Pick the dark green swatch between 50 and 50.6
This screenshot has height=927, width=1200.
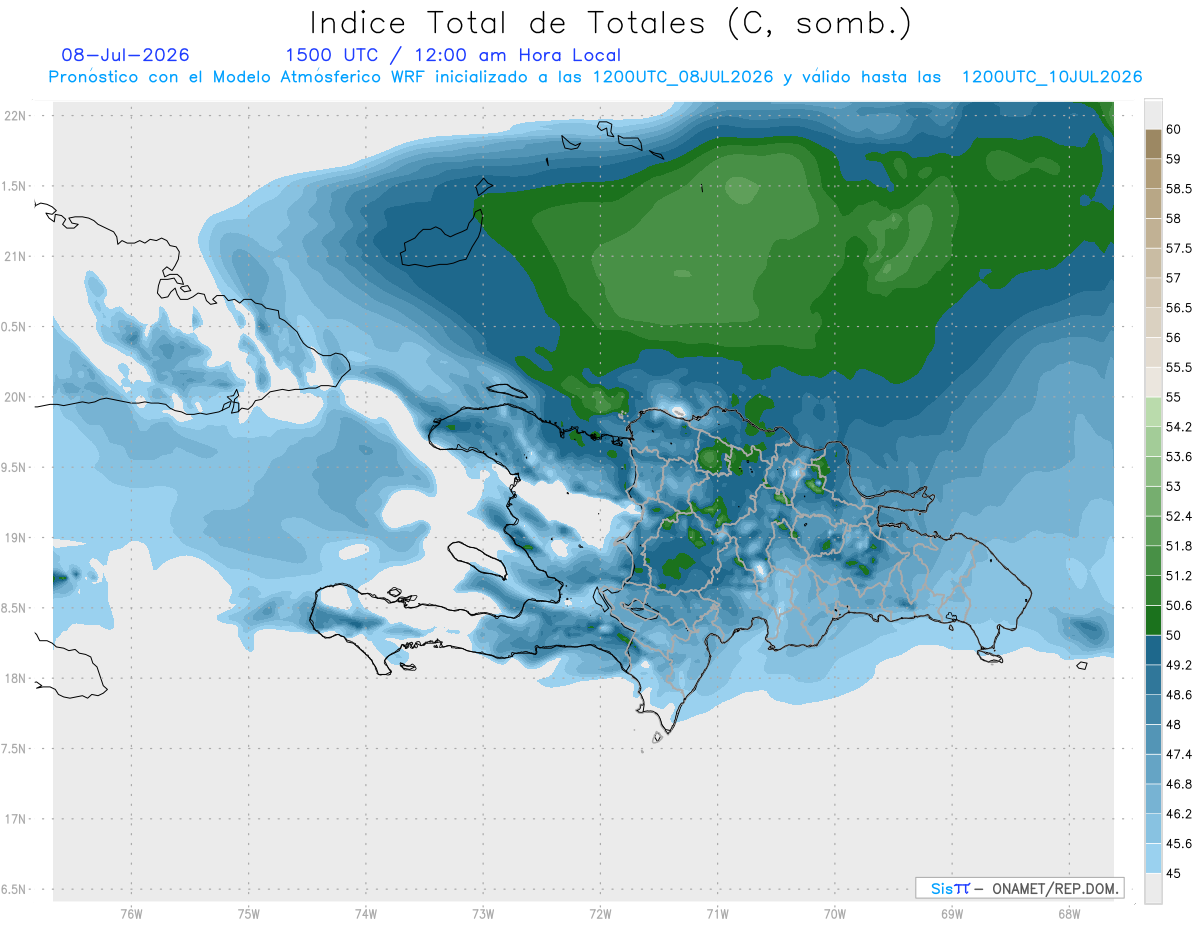[1153, 621]
